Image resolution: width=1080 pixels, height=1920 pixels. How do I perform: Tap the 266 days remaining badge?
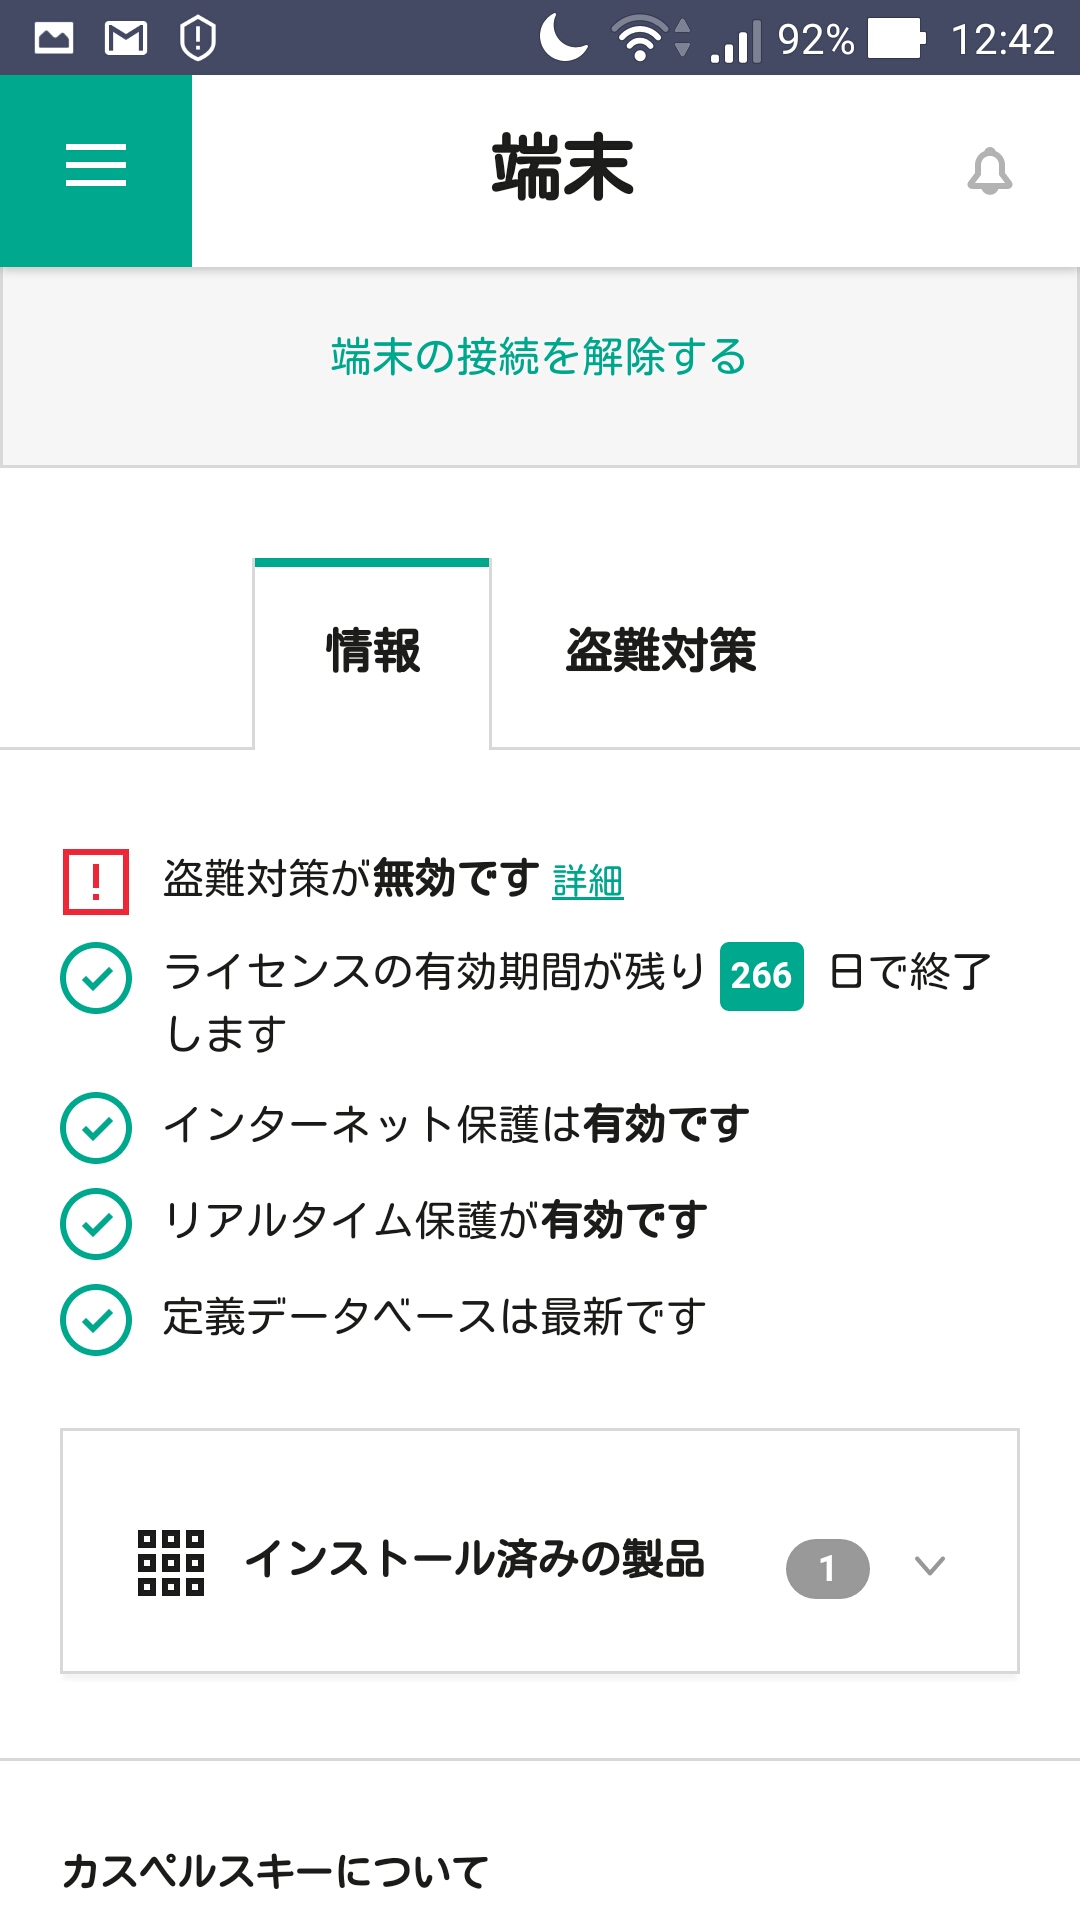(761, 976)
